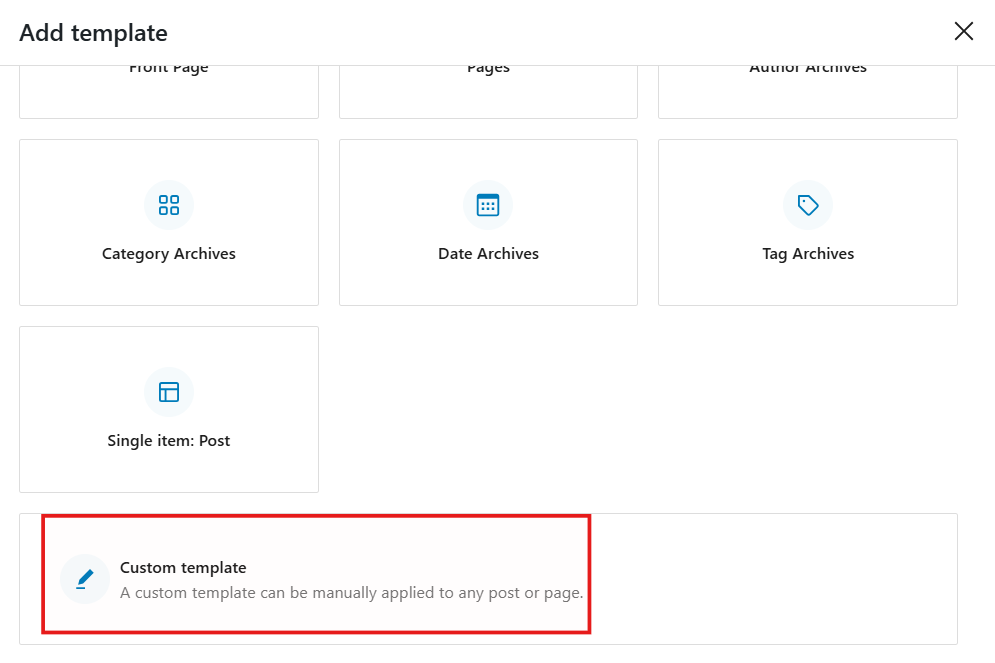Click blank space below the Date Archives label

(x=488, y=284)
